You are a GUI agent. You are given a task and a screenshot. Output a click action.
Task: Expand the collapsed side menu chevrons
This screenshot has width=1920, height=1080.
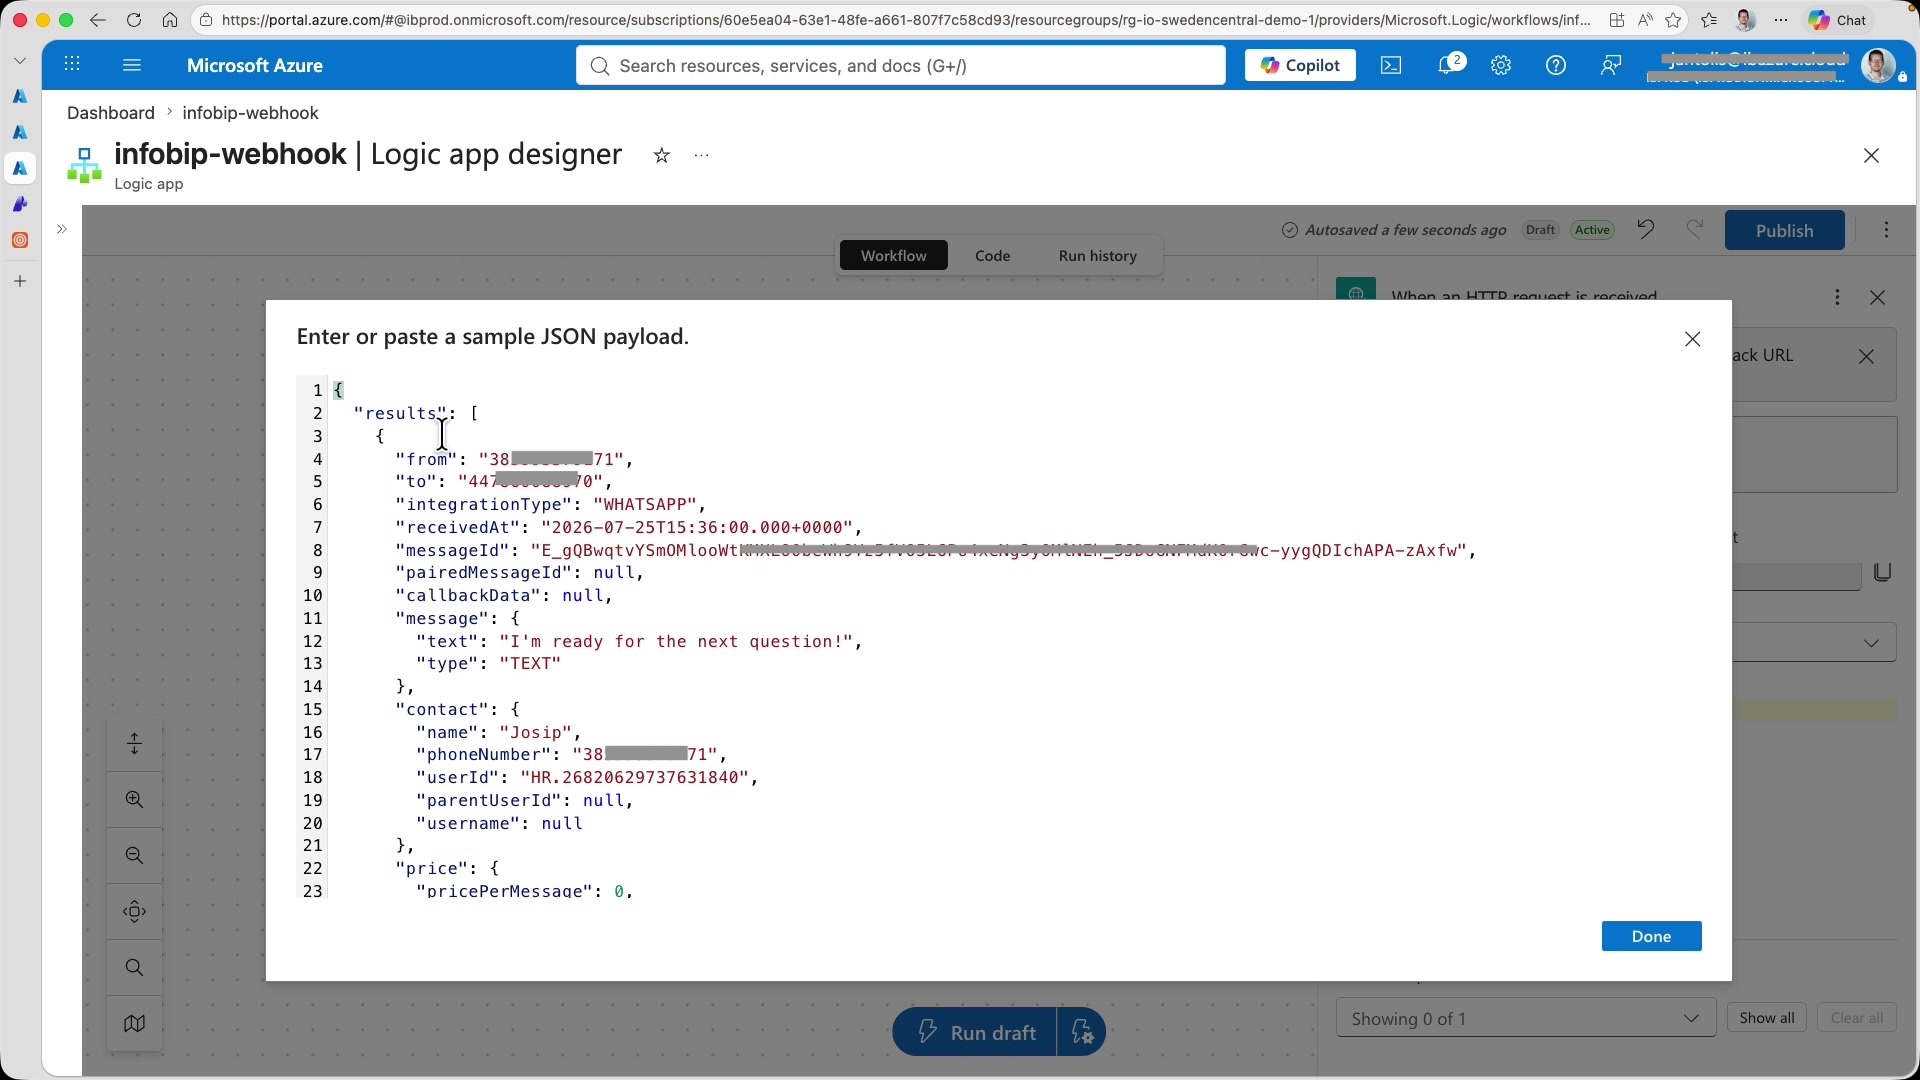click(62, 229)
